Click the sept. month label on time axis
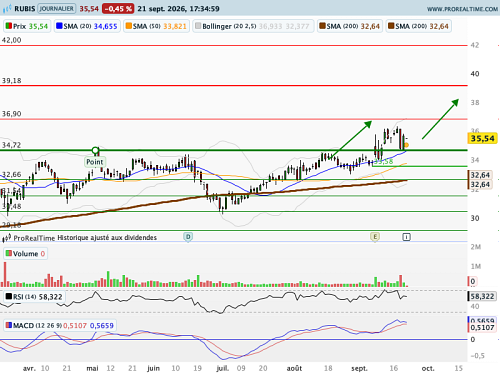 359,369
